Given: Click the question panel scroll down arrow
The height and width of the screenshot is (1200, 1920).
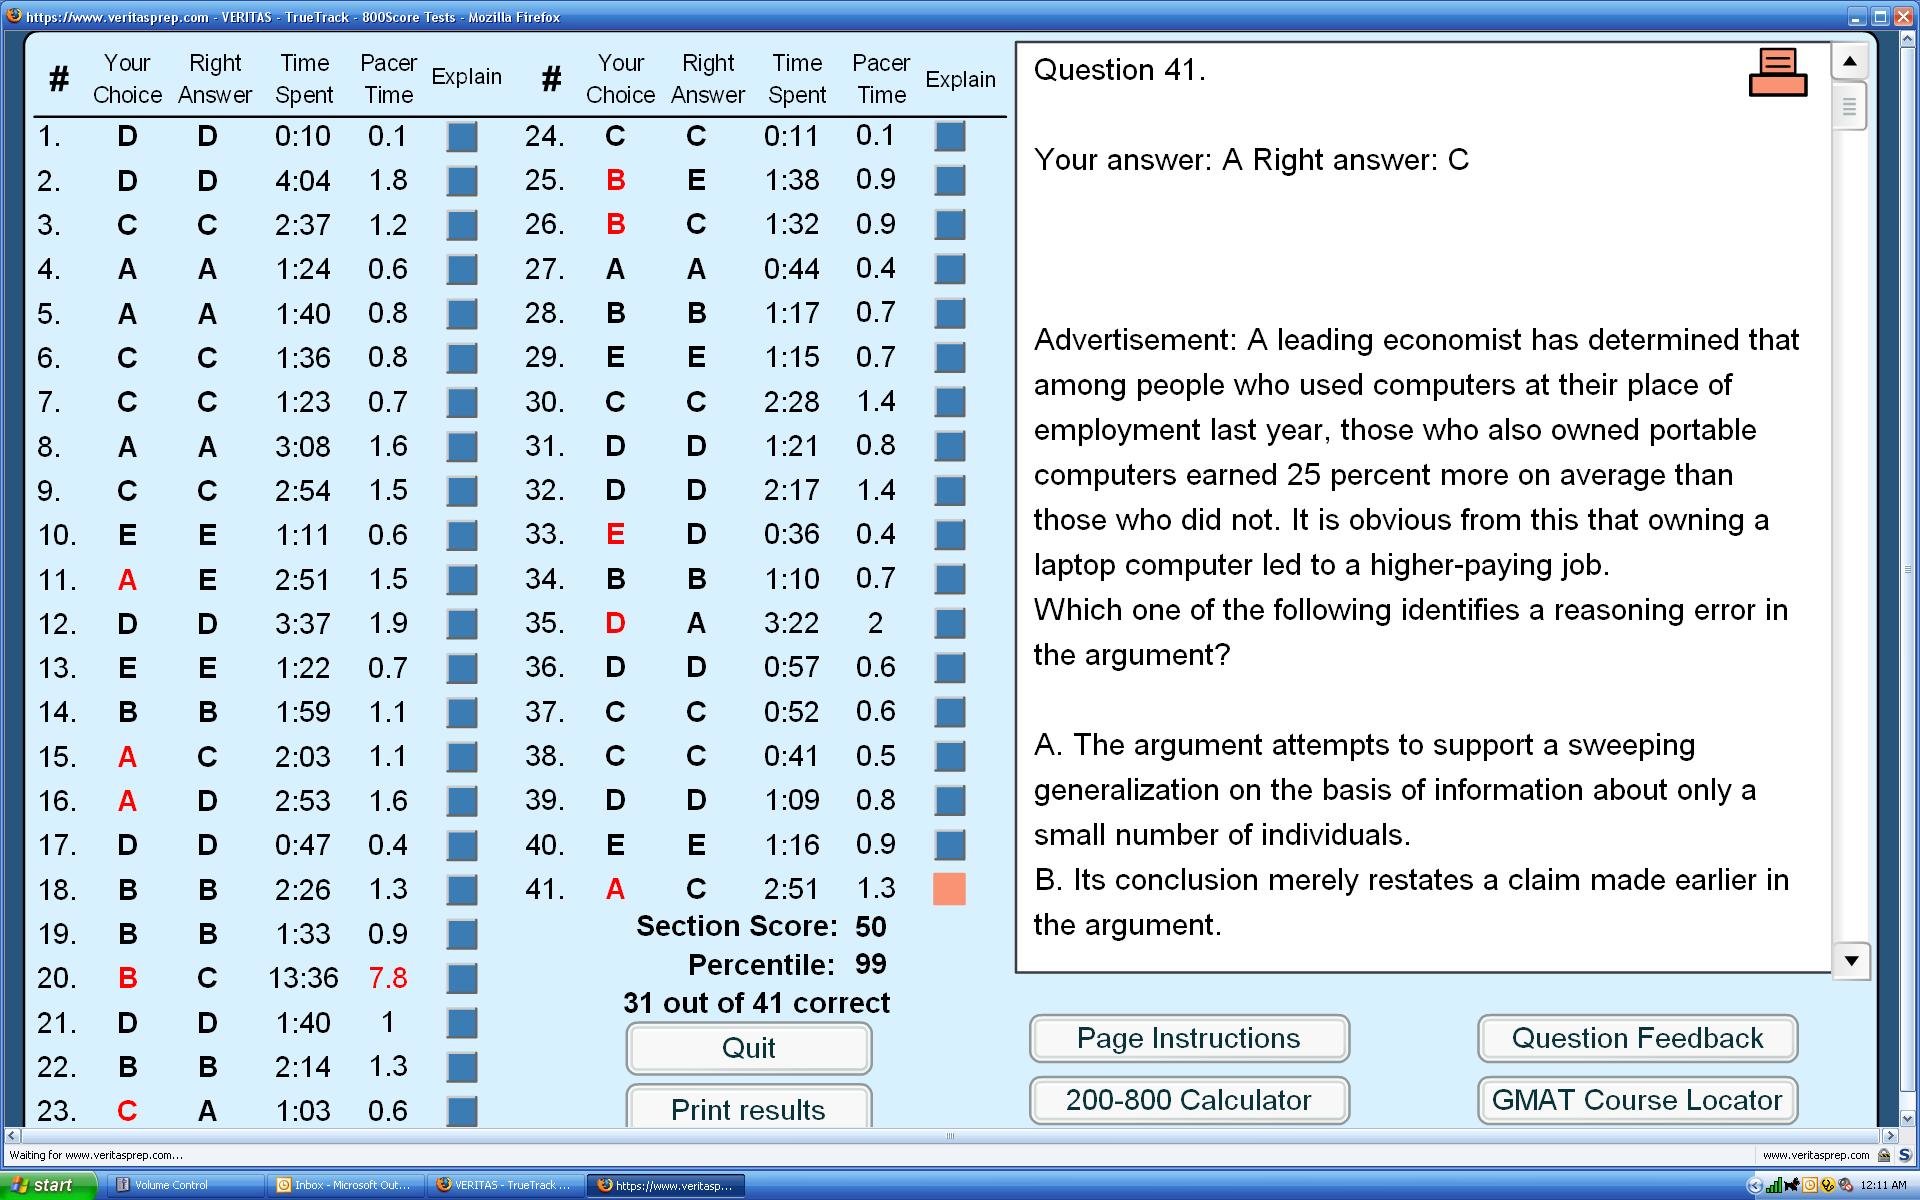Looking at the screenshot, I should (1850, 961).
